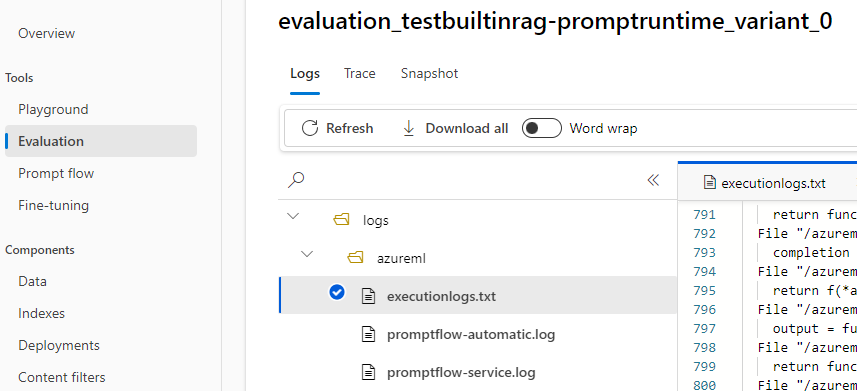Open Fine-tuning in the sidebar
This screenshot has height=391, width=857.
(x=54, y=206)
